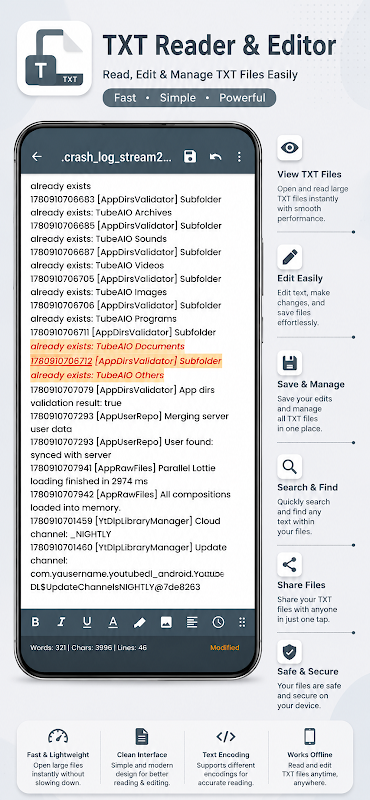The width and height of the screenshot is (370, 800).
Task: Click the 'loading finished in 2974 ms' line
Action: (89, 481)
